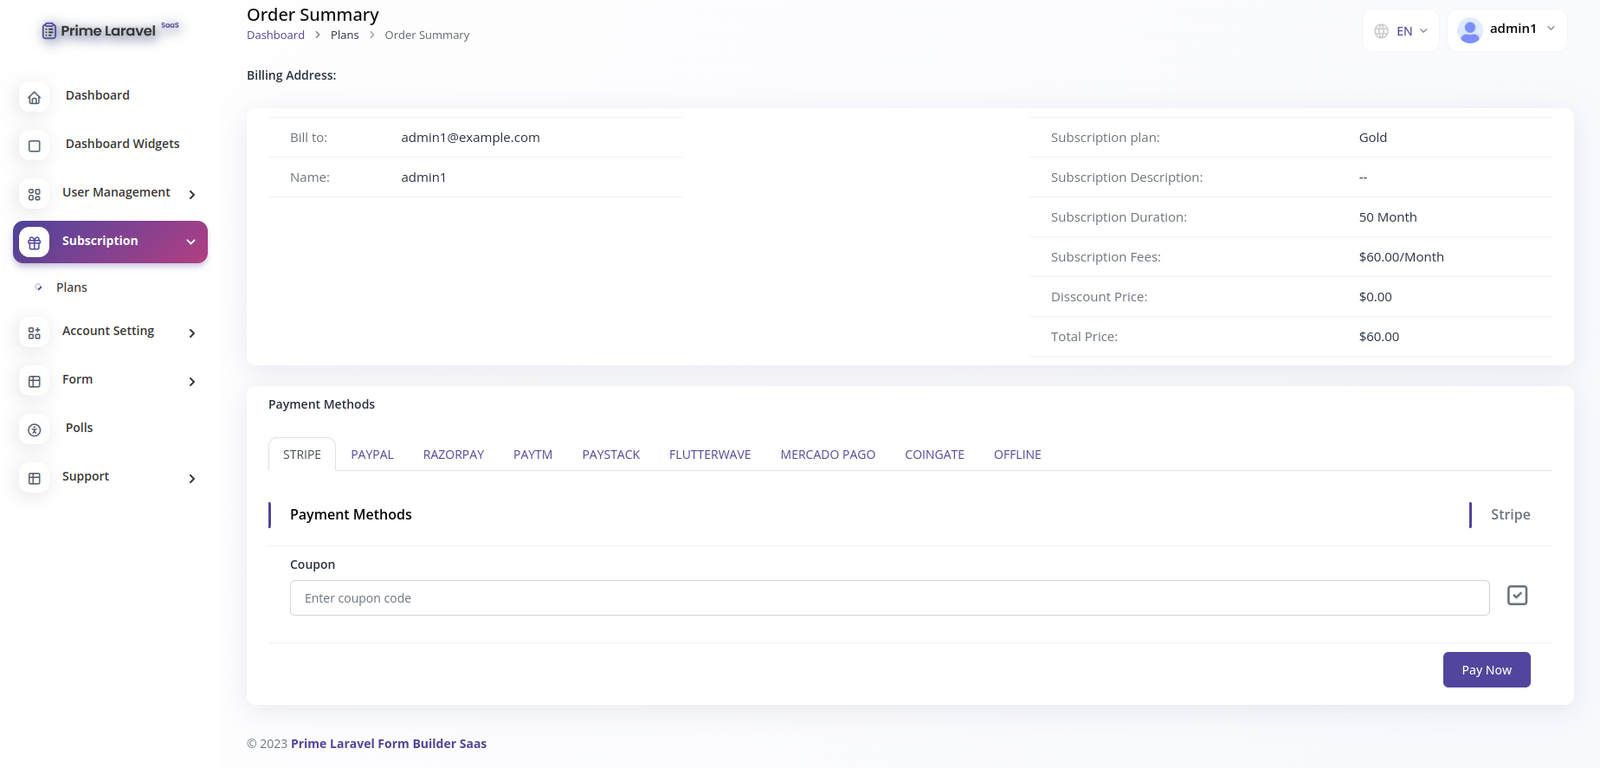Click the Polls icon in sidebar

point(34,430)
